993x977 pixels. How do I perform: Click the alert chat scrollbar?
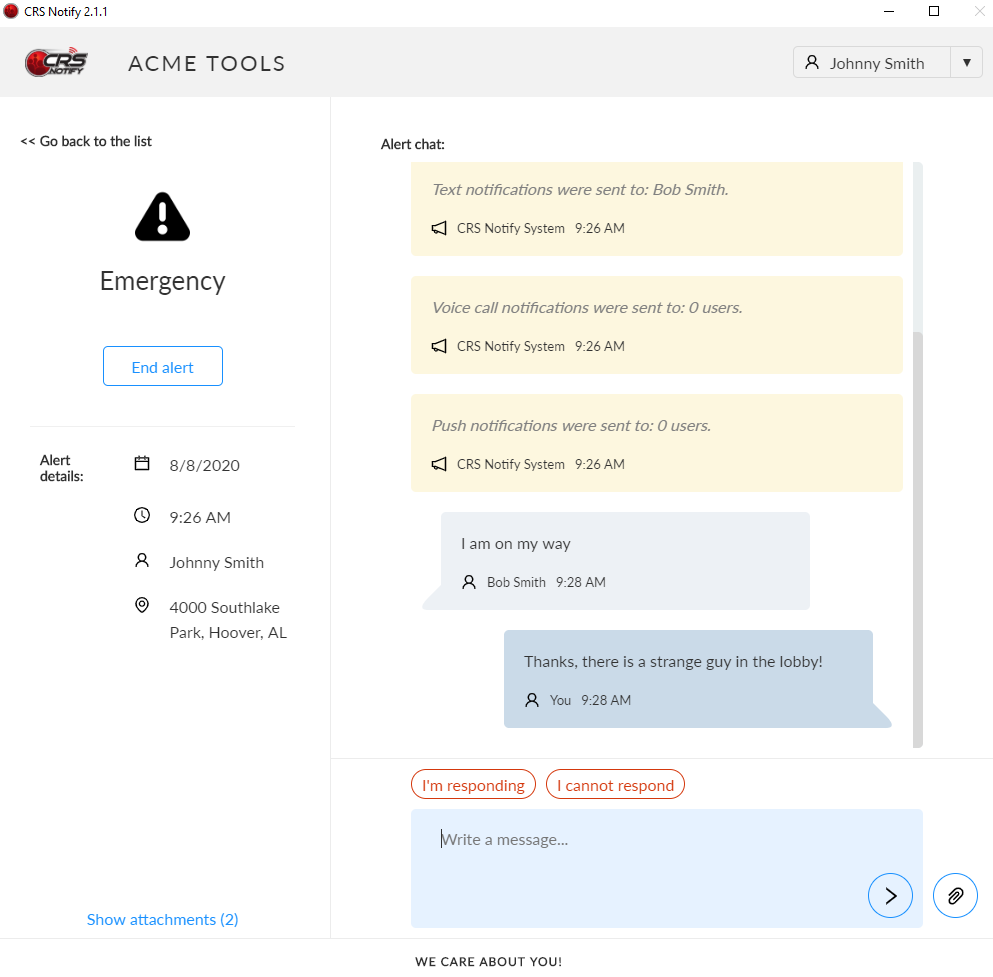coord(917,540)
